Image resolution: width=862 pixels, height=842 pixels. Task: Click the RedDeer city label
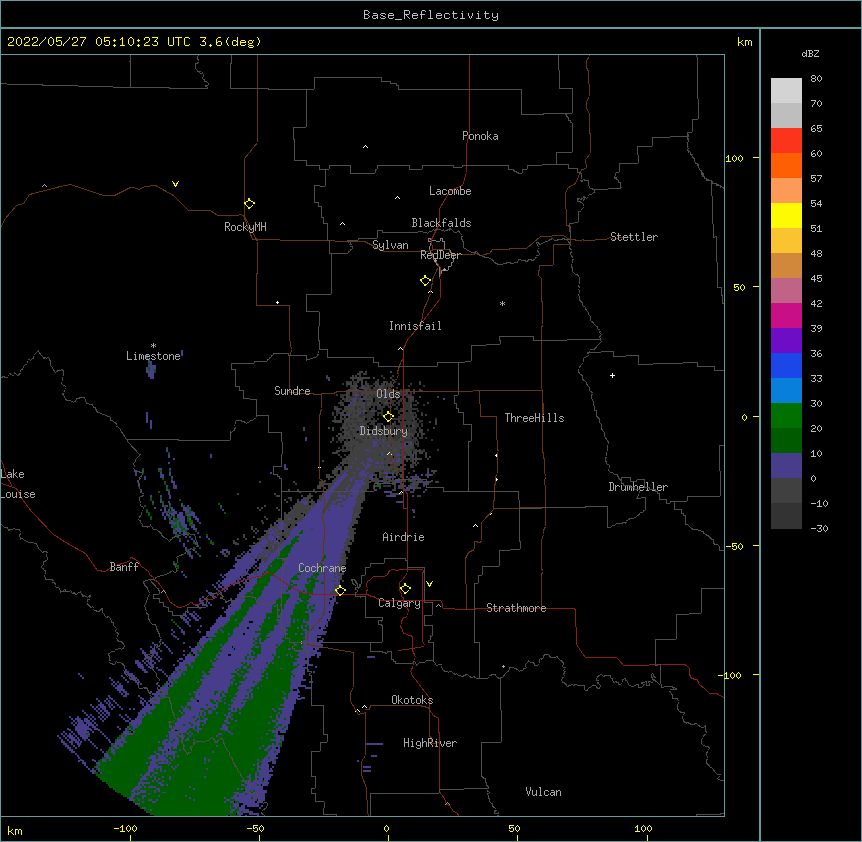click(x=440, y=255)
